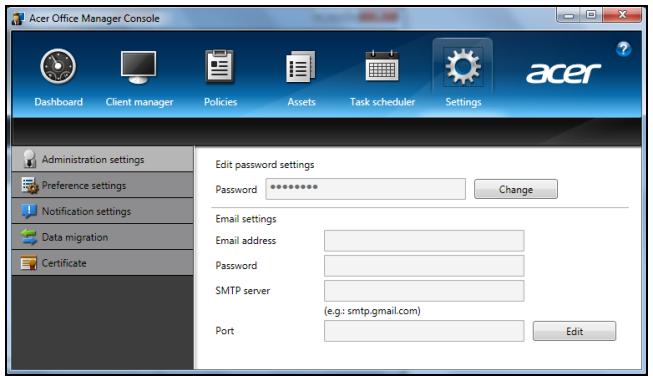Screen dimensions: 653x376
Task: Click the Preference settings gear-list icon
Action: point(30,185)
